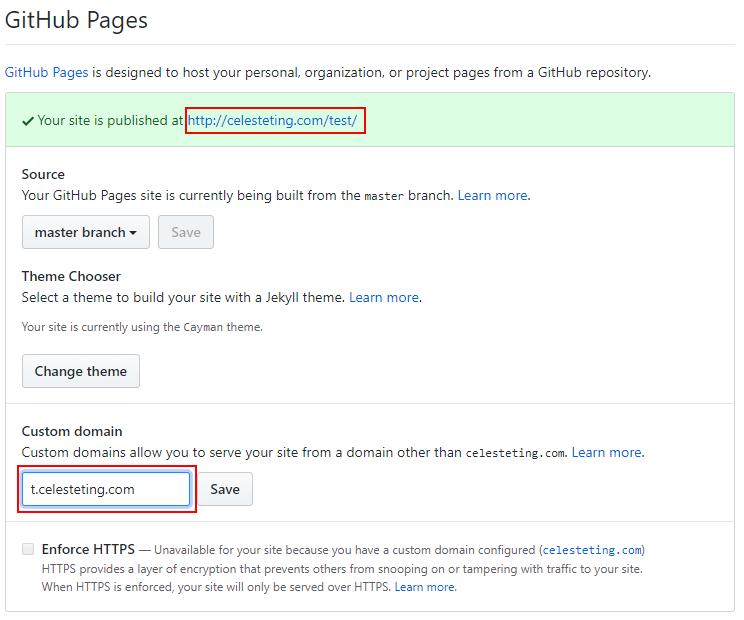Click the 'GitHub Pages' page heading
744x620 pixels.
pyautogui.click(x=76, y=20)
